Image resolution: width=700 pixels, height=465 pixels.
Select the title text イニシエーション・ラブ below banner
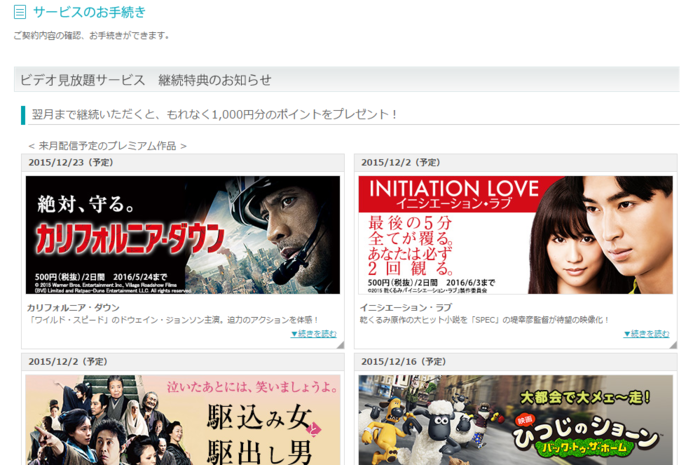coord(406,307)
